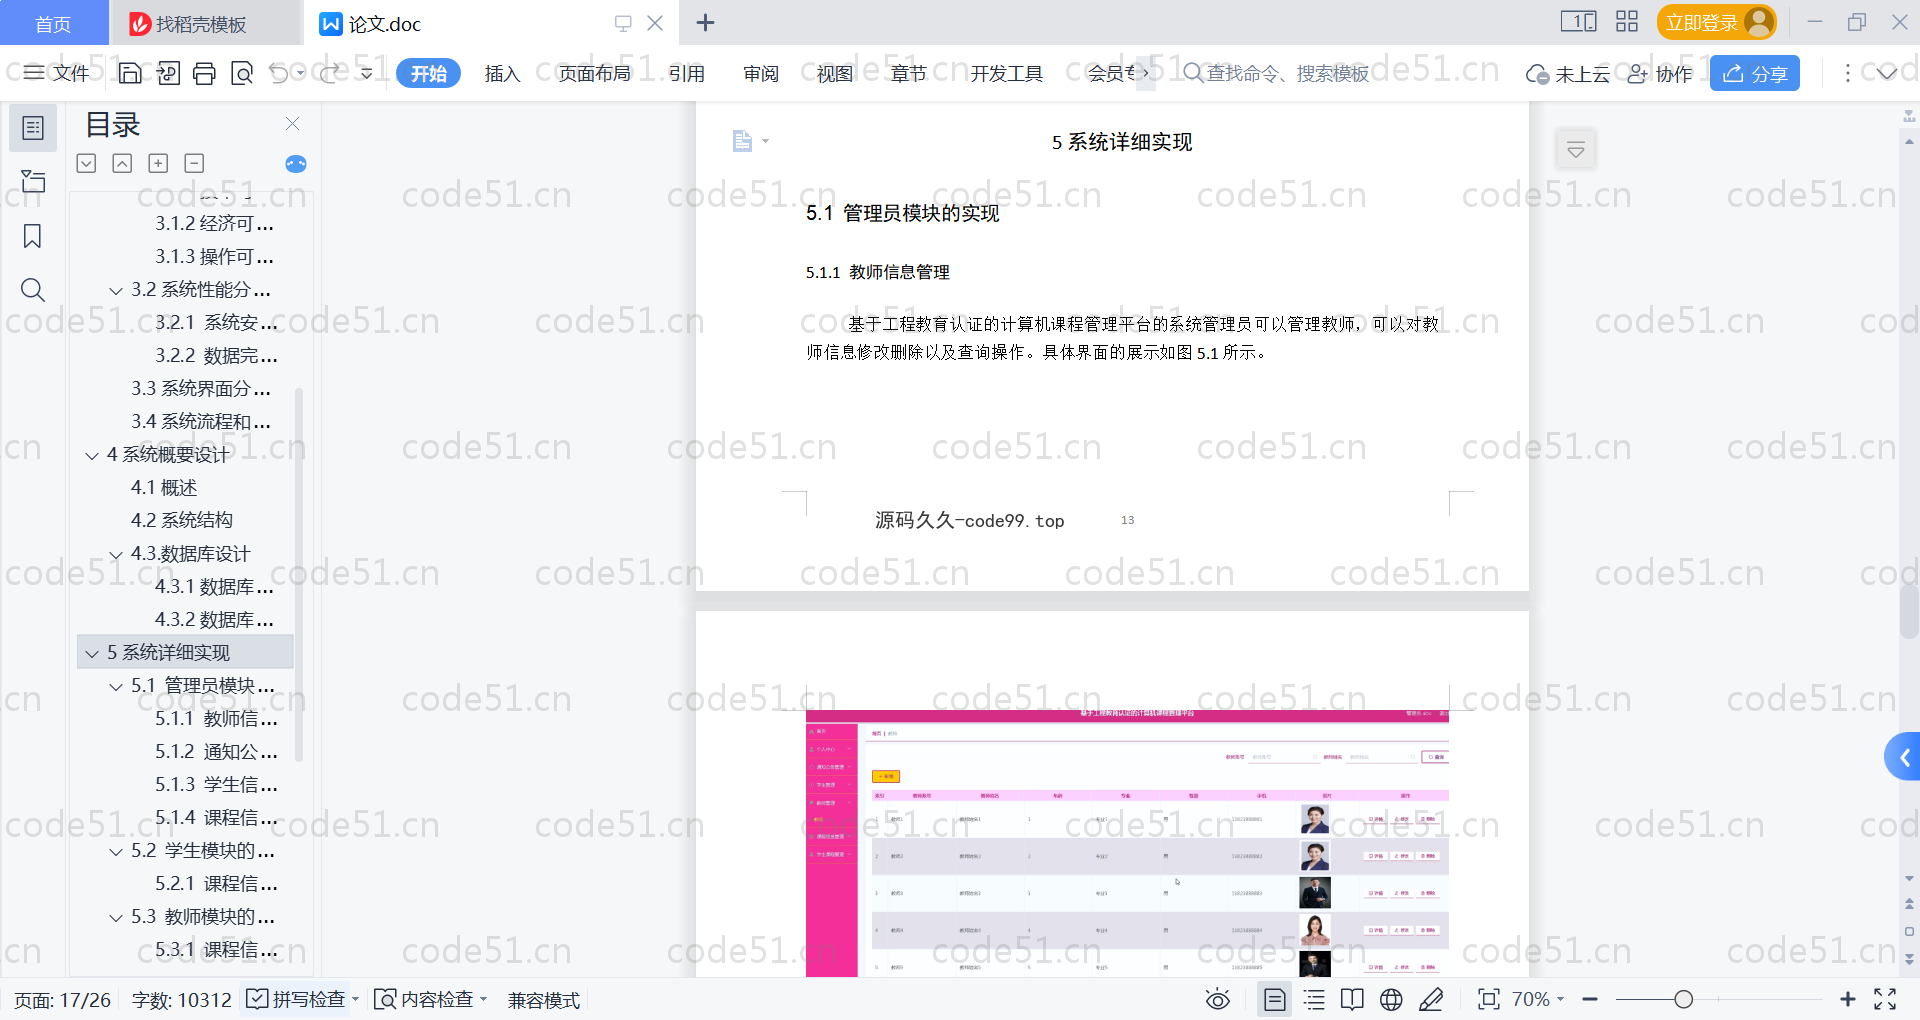The height and width of the screenshot is (1020, 1920).
Task: Click more options vertical dots icon
Action: coord(1847,73)
